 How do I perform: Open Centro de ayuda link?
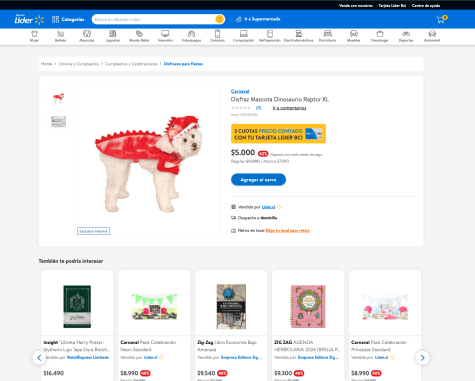[x=426, y=5]
